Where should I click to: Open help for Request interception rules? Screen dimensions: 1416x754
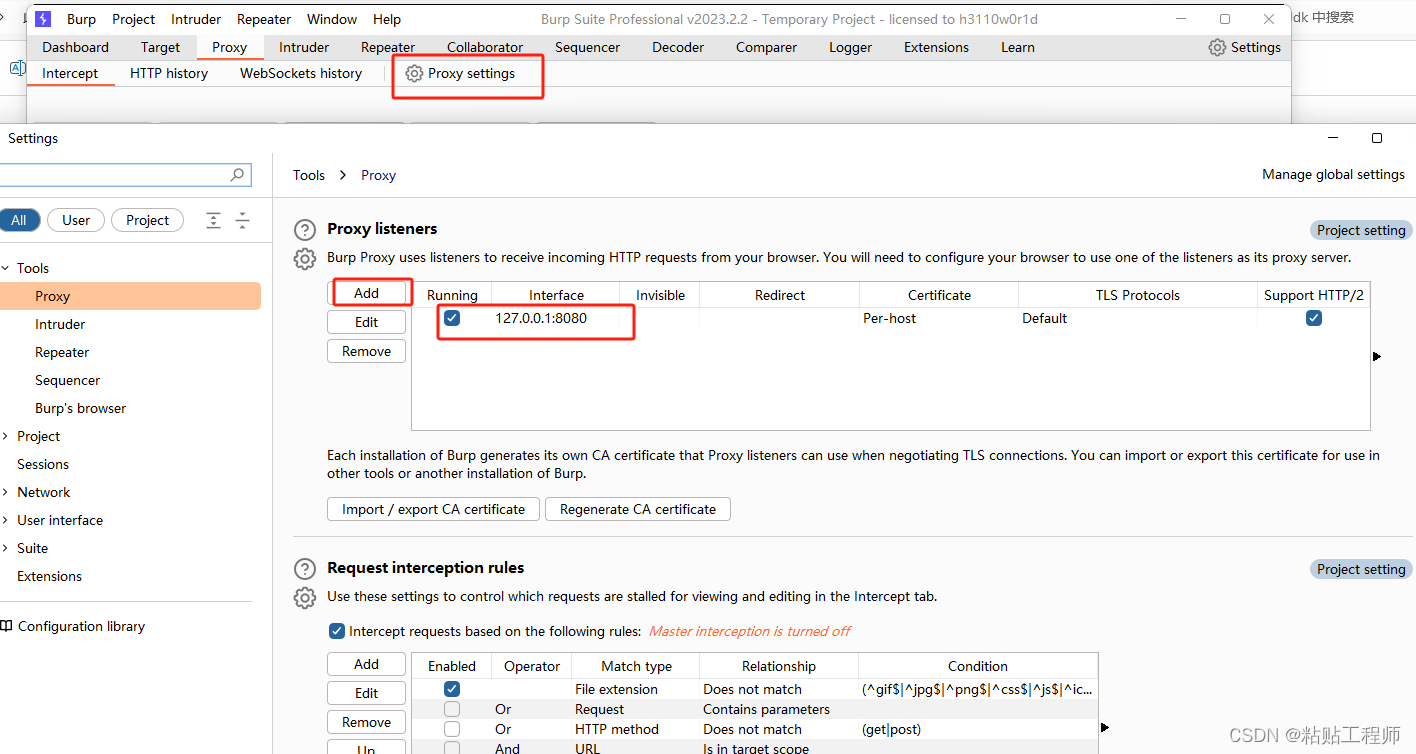(x=305, y=568)
